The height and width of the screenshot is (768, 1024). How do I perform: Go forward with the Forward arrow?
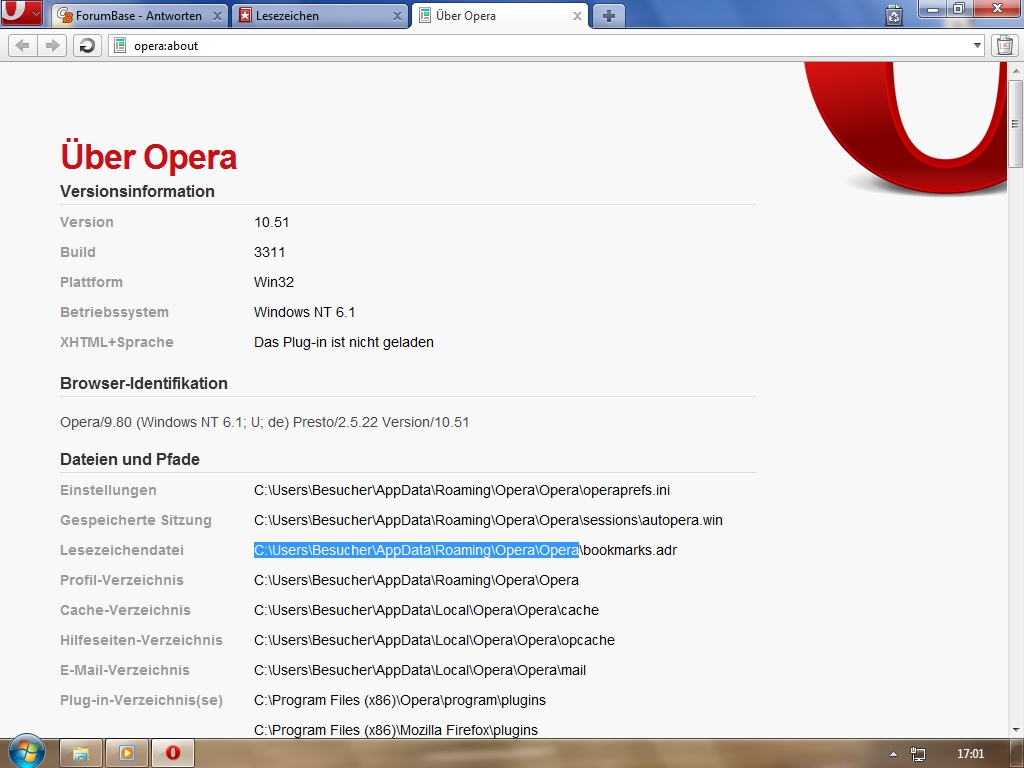[52, 46]
